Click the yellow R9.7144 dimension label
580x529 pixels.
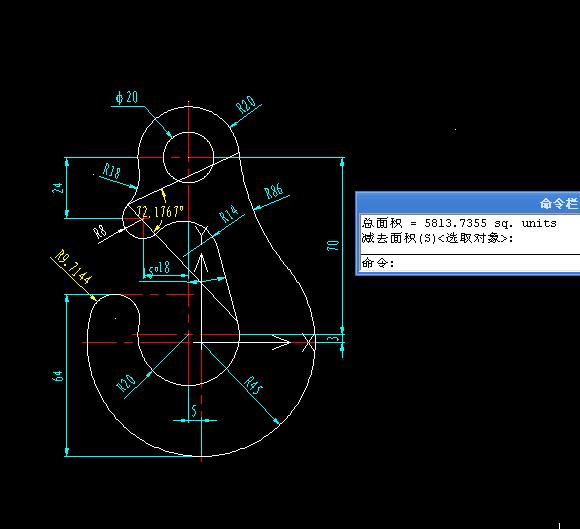[73, 267]
